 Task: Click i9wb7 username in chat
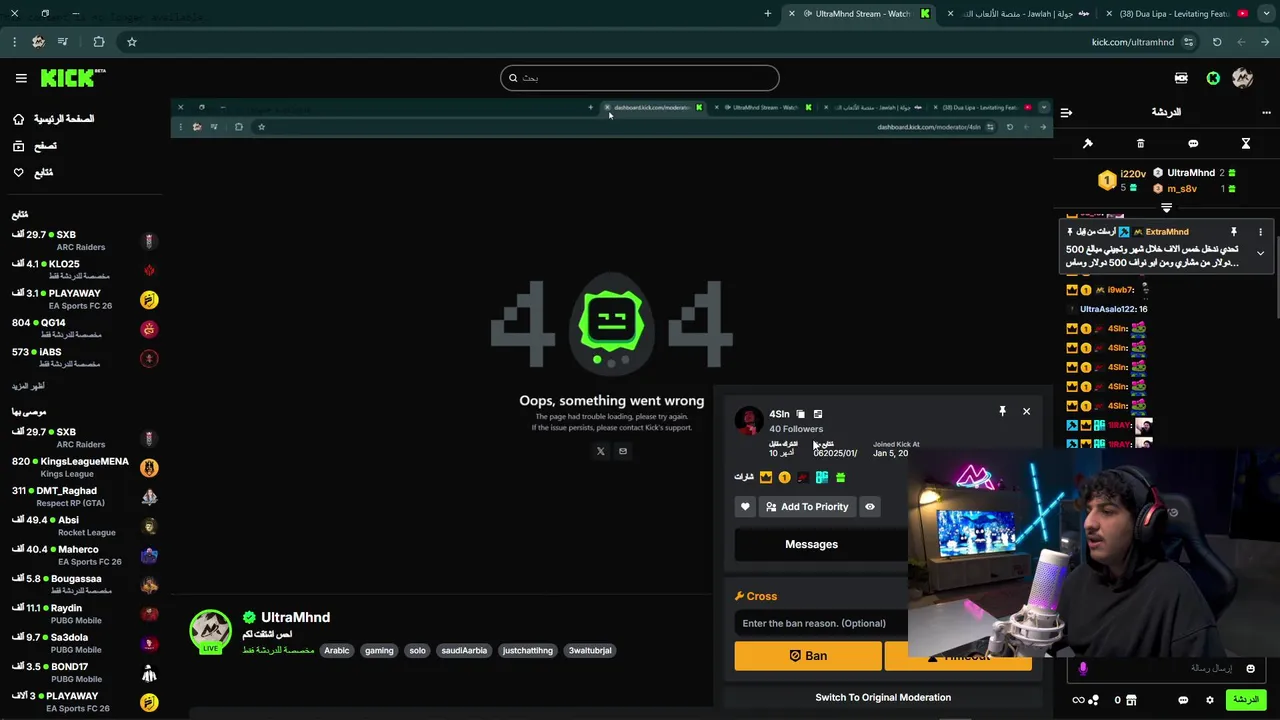[1120, 290]
